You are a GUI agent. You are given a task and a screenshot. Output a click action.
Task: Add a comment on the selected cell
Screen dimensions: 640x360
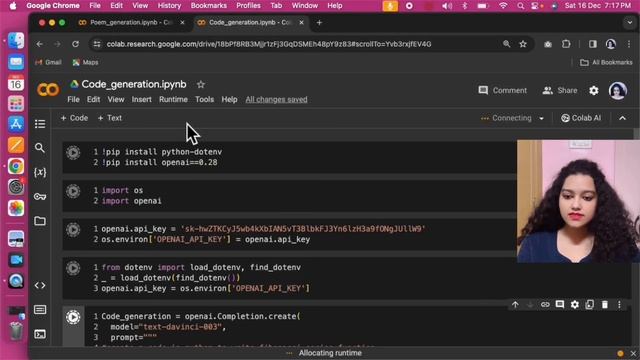560,304
